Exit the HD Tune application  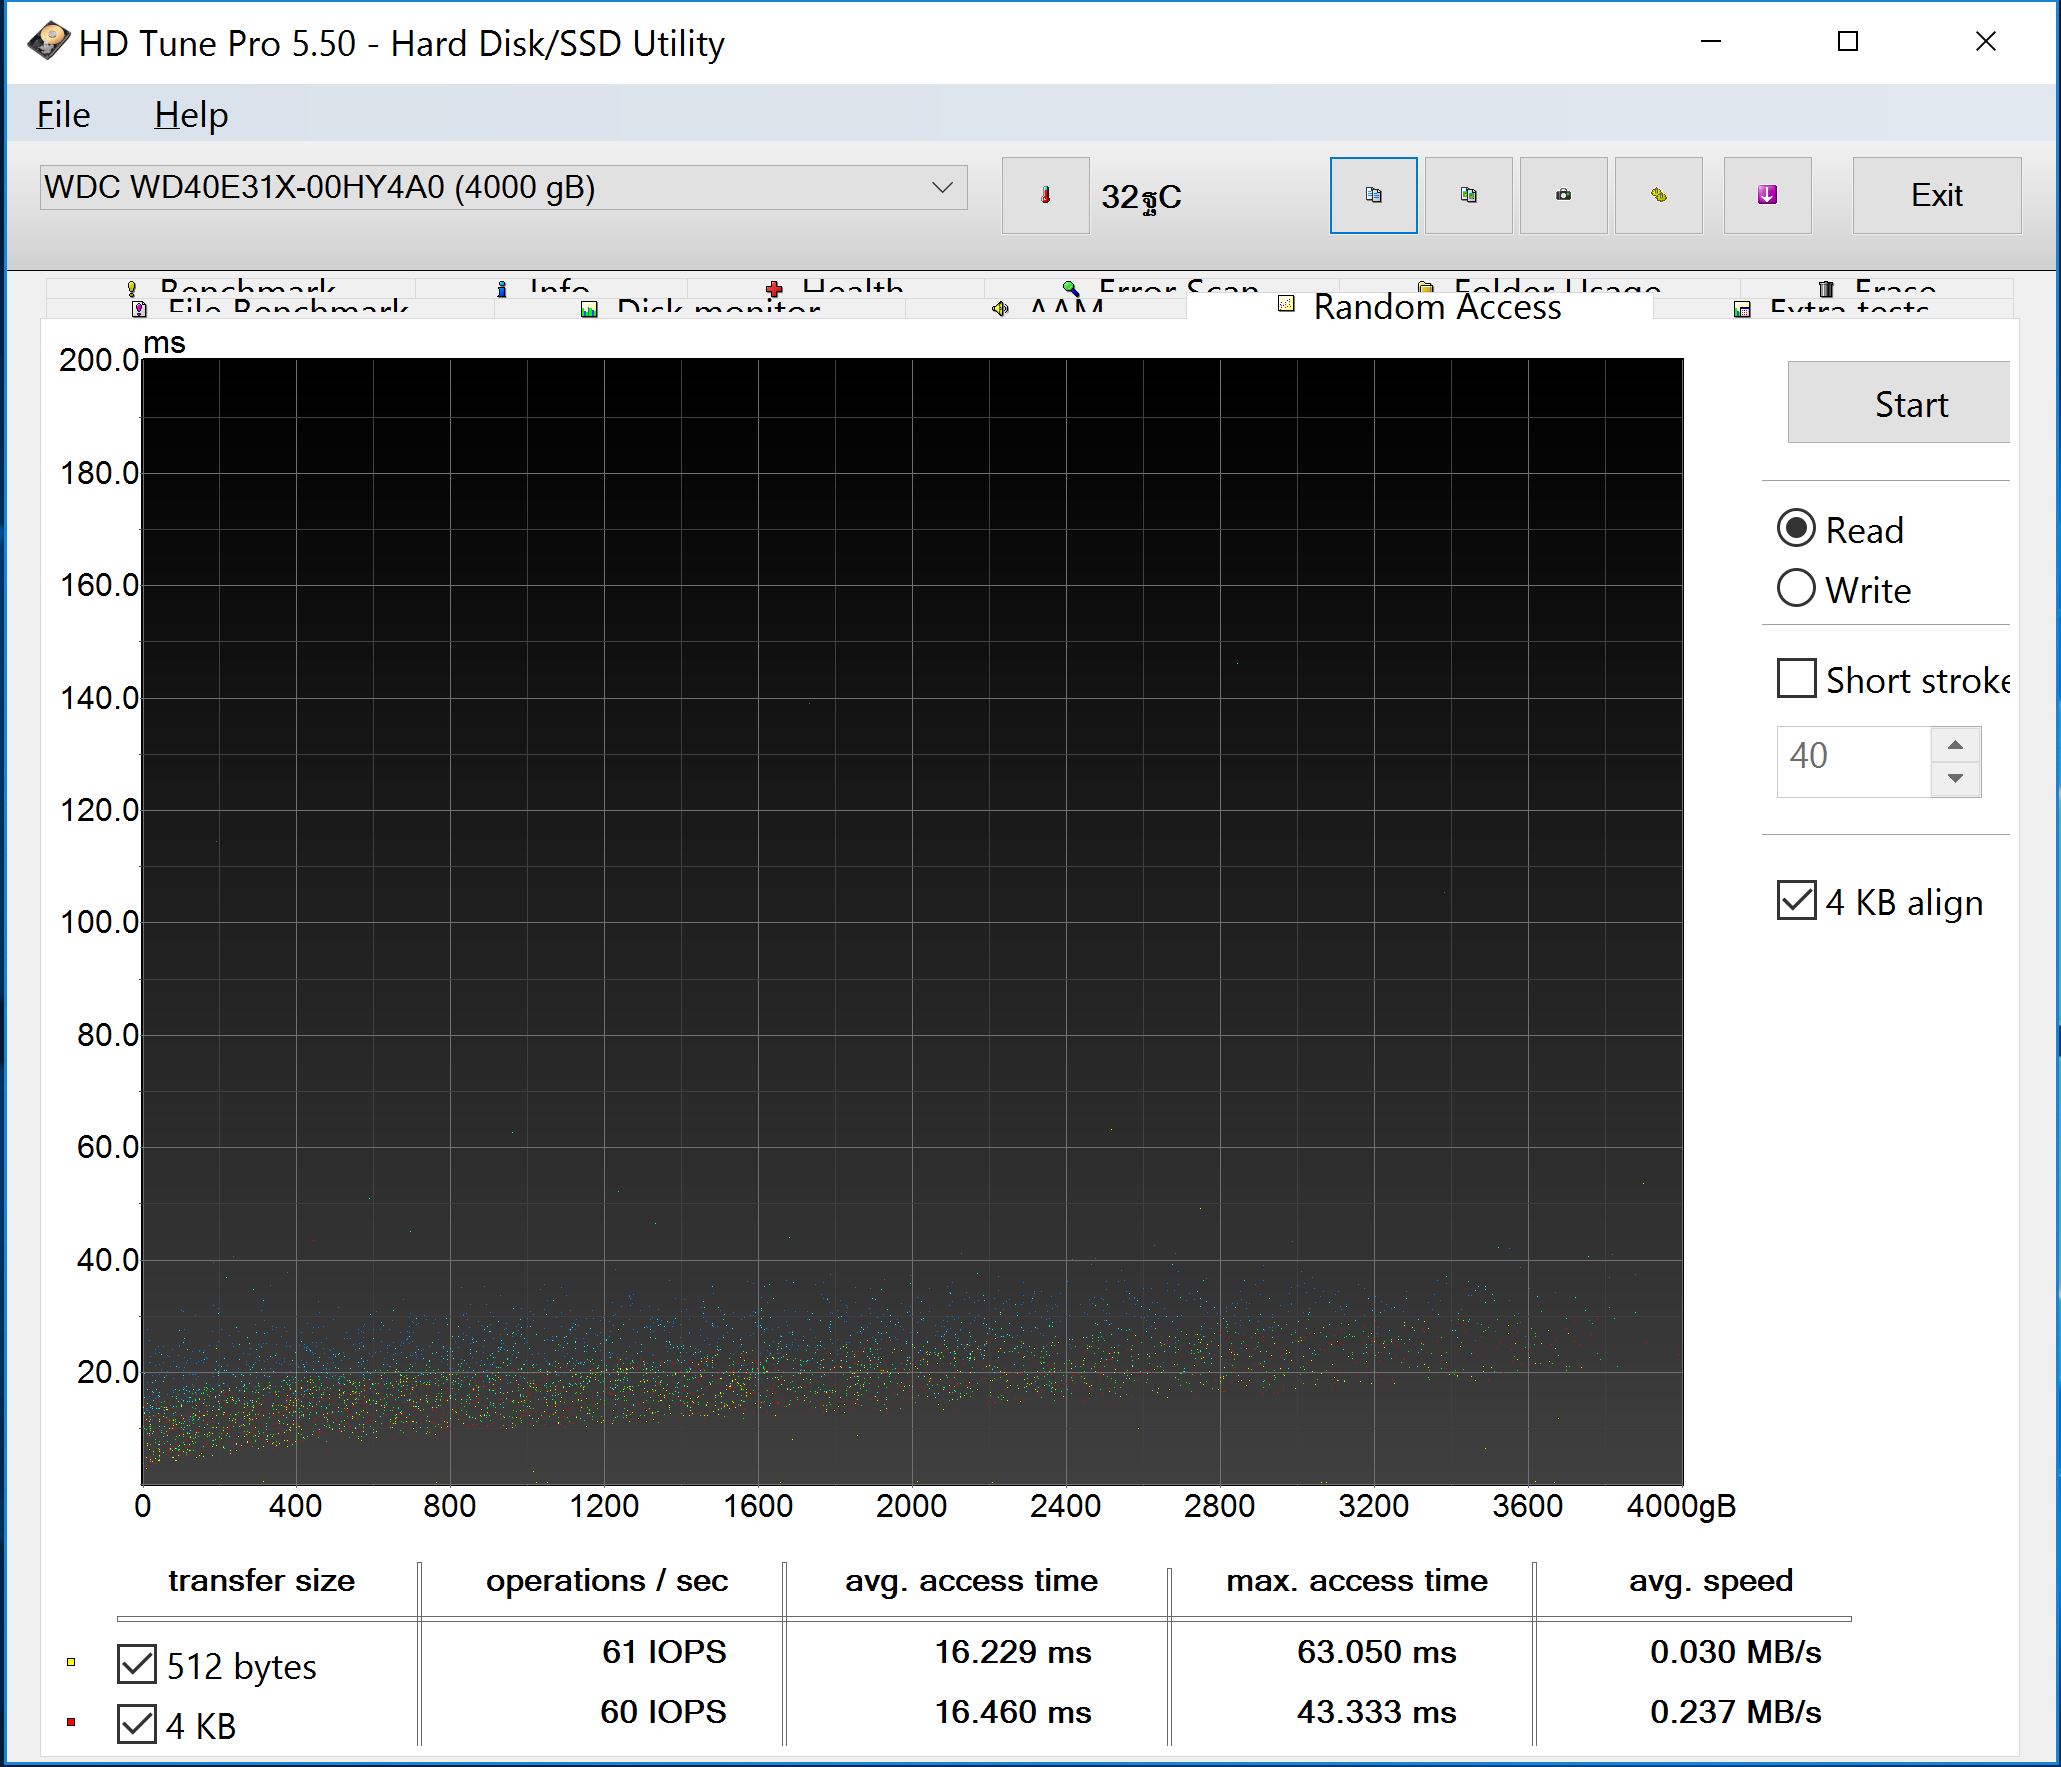(x=1936, y=195)
